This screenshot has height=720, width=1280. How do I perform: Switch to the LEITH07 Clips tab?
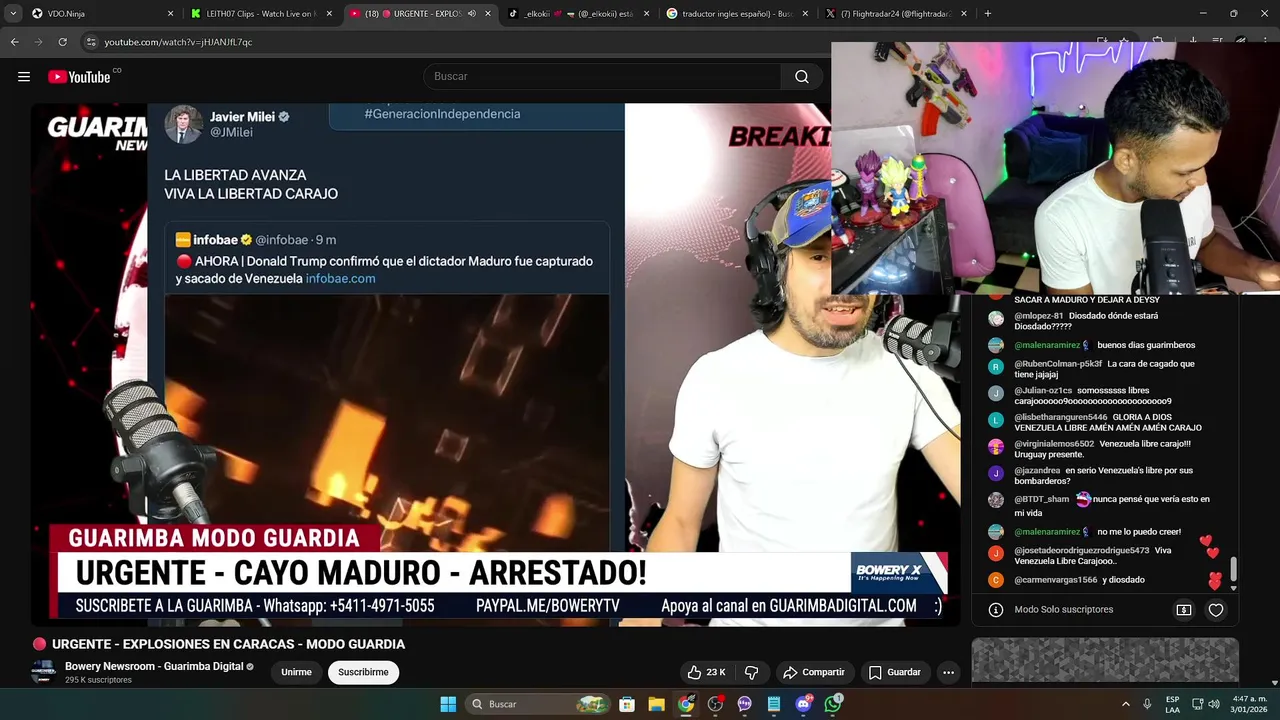click(x=262, y=14)
